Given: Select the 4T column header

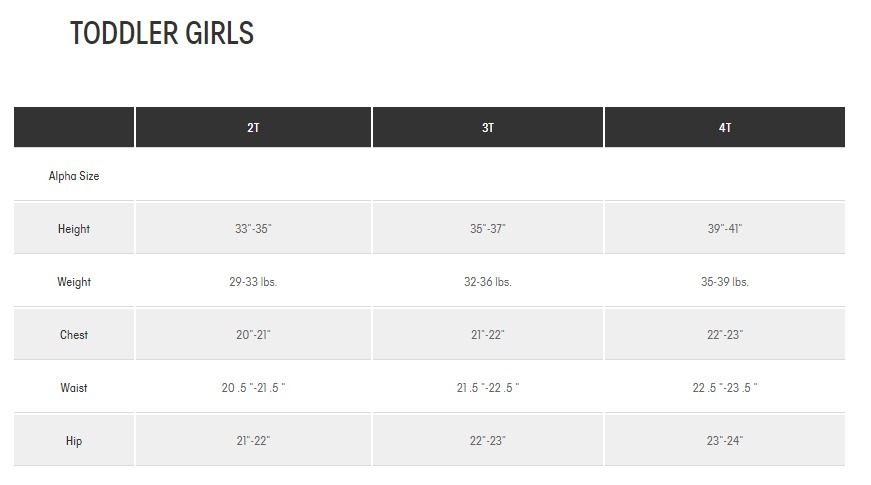Looking at the screenshot, I should (x=725, y=128).
